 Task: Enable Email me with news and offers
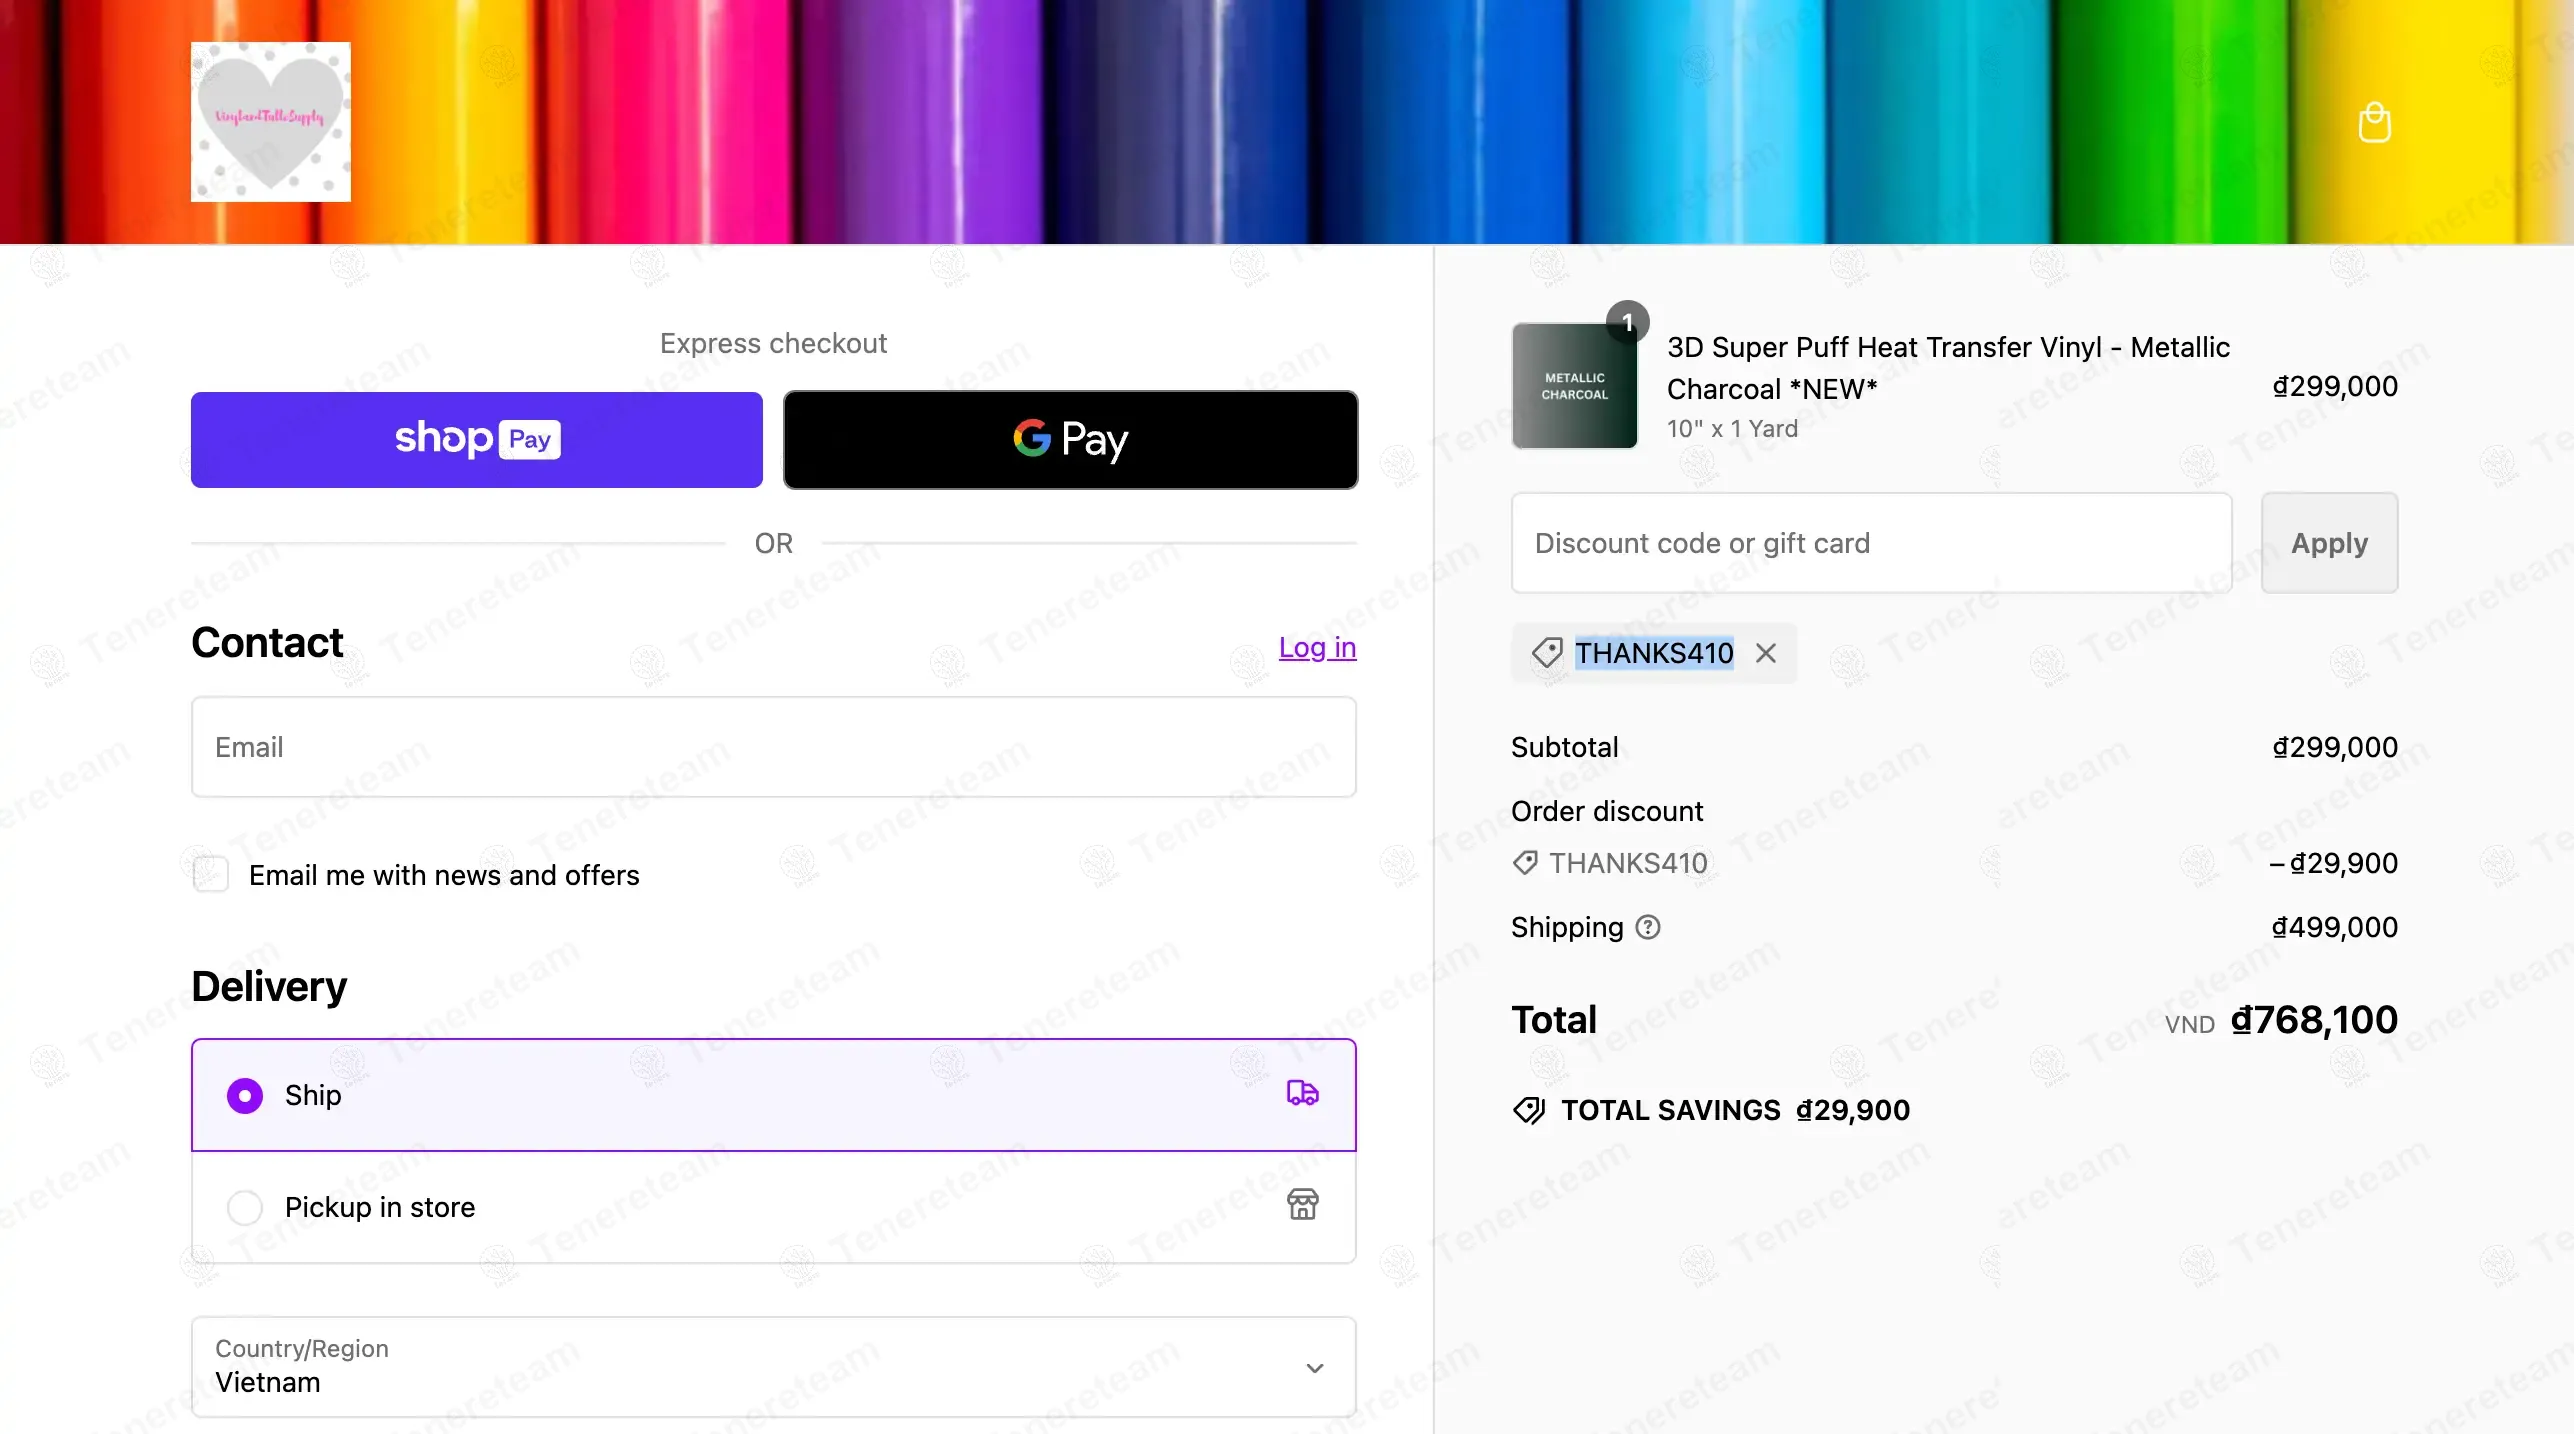pyautogui.click(x=211, y=874)
